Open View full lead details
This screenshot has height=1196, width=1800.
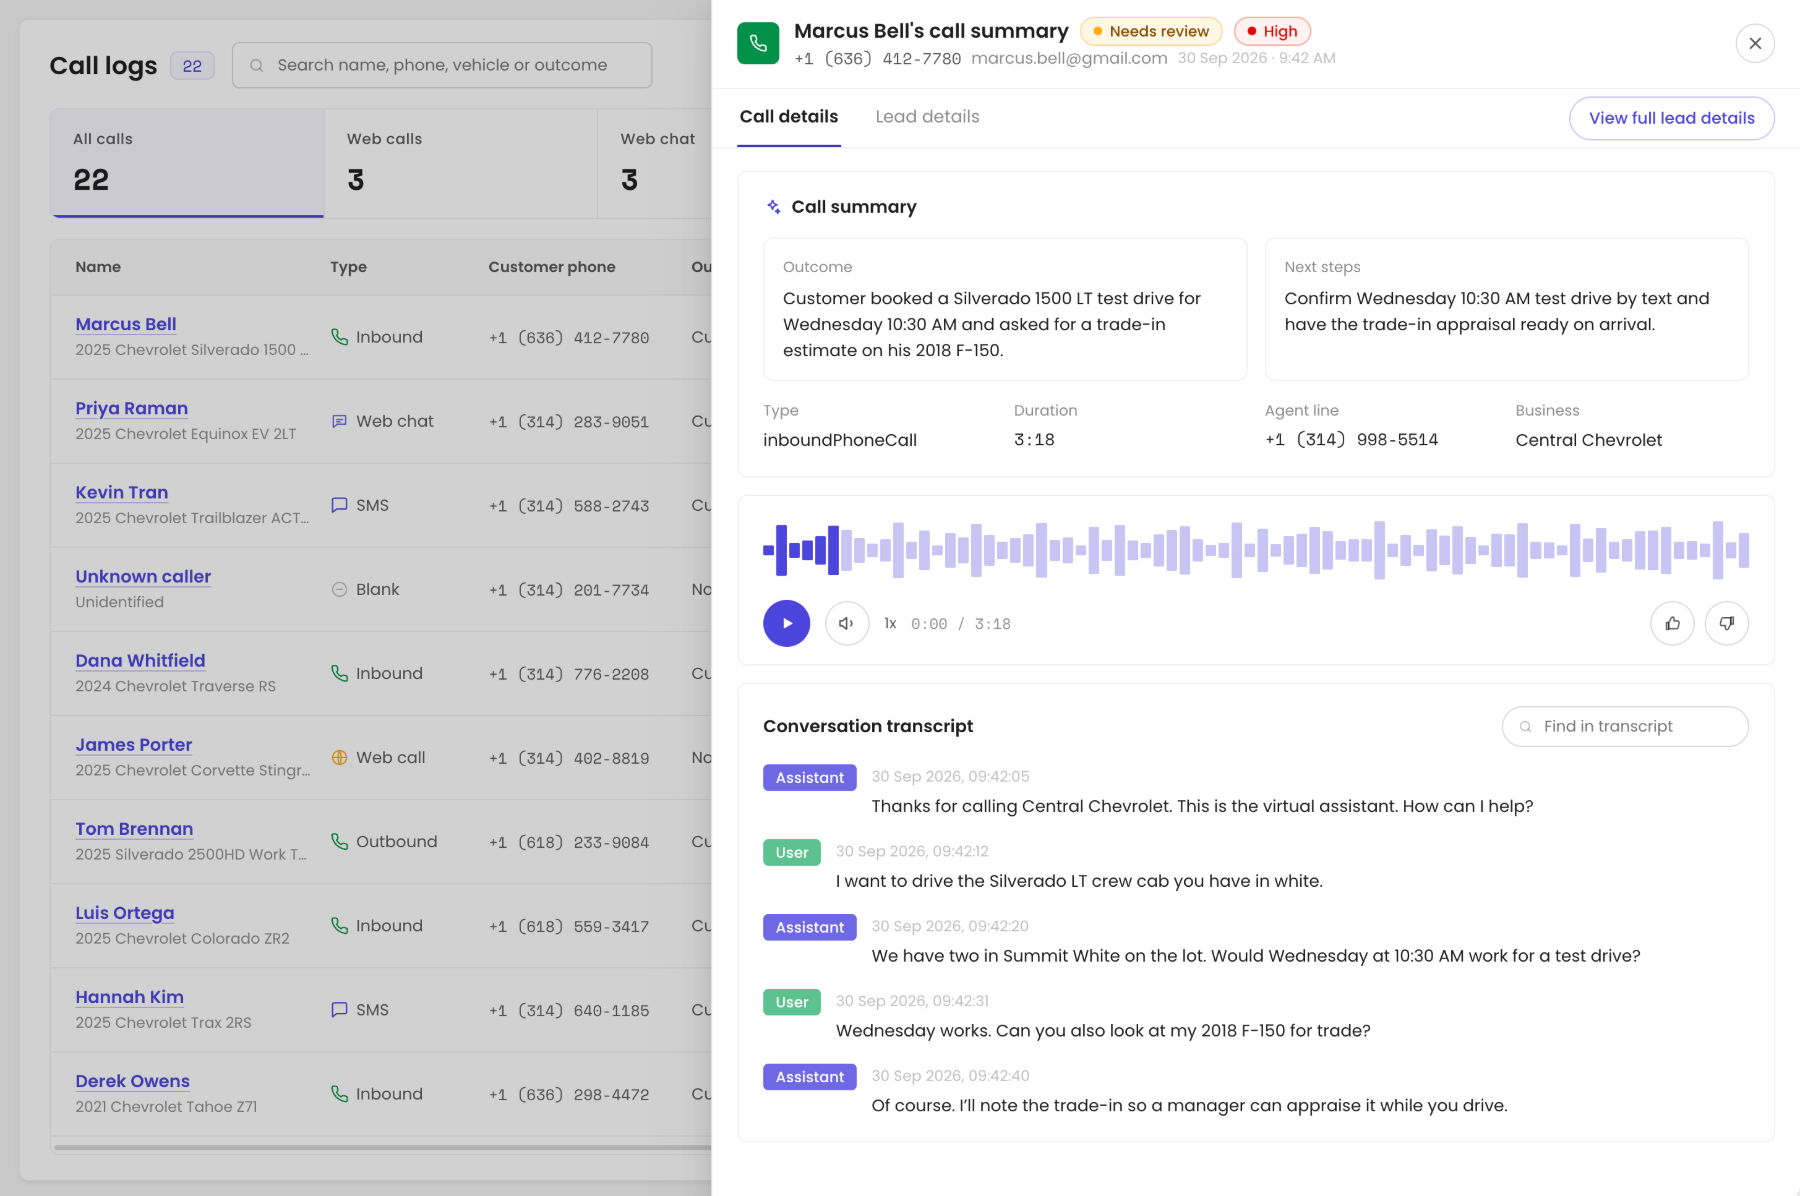point(1672,118)
